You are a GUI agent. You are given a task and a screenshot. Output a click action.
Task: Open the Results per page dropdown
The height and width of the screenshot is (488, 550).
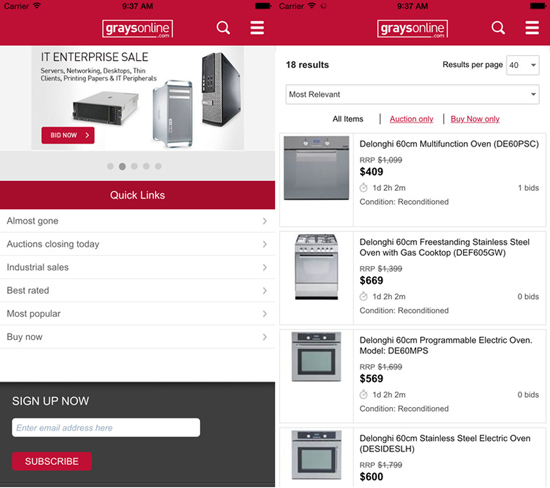point(523,65)
